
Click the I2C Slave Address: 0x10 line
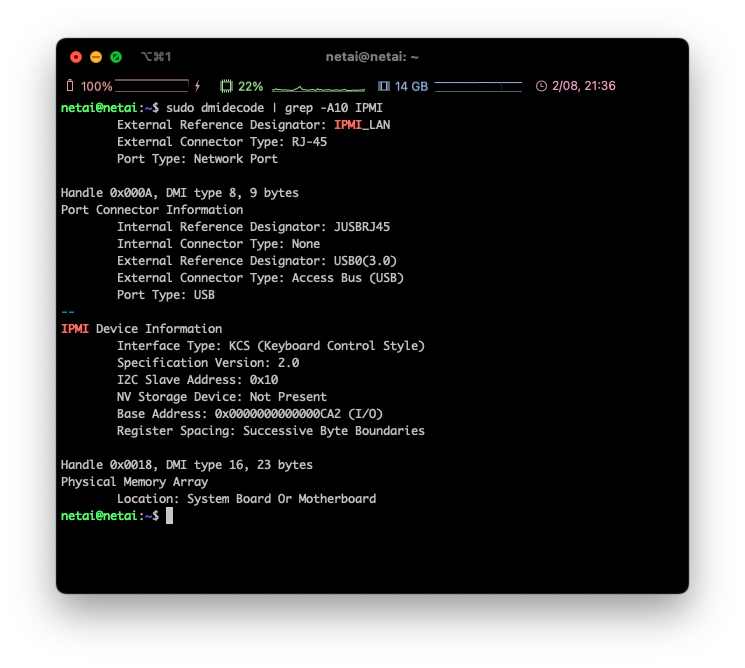197,380
